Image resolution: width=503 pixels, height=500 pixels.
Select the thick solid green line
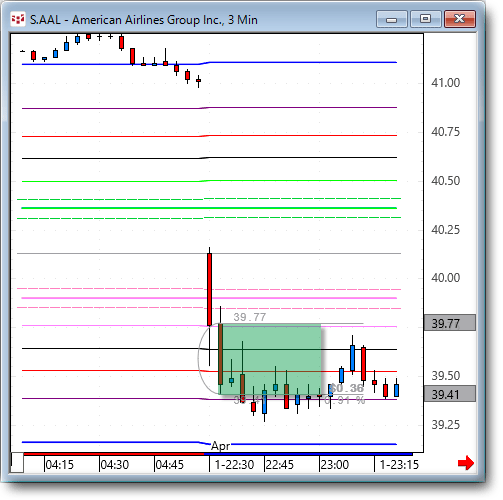[209, 208]
